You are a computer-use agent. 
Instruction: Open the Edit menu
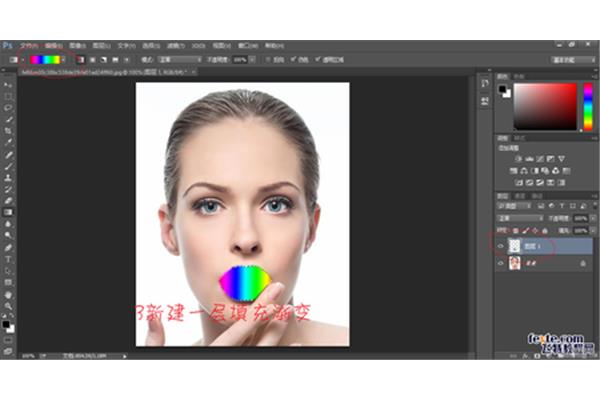(53, 46)
